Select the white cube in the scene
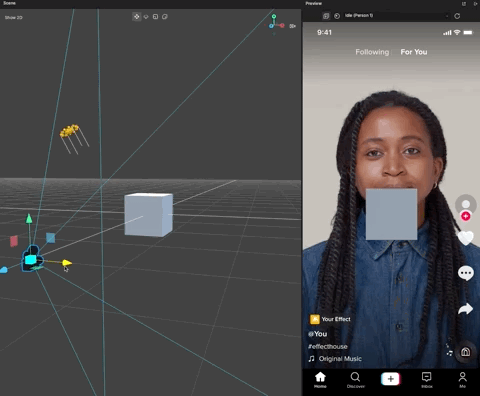This screenshot has width=480, height=396. coord(149,215)
